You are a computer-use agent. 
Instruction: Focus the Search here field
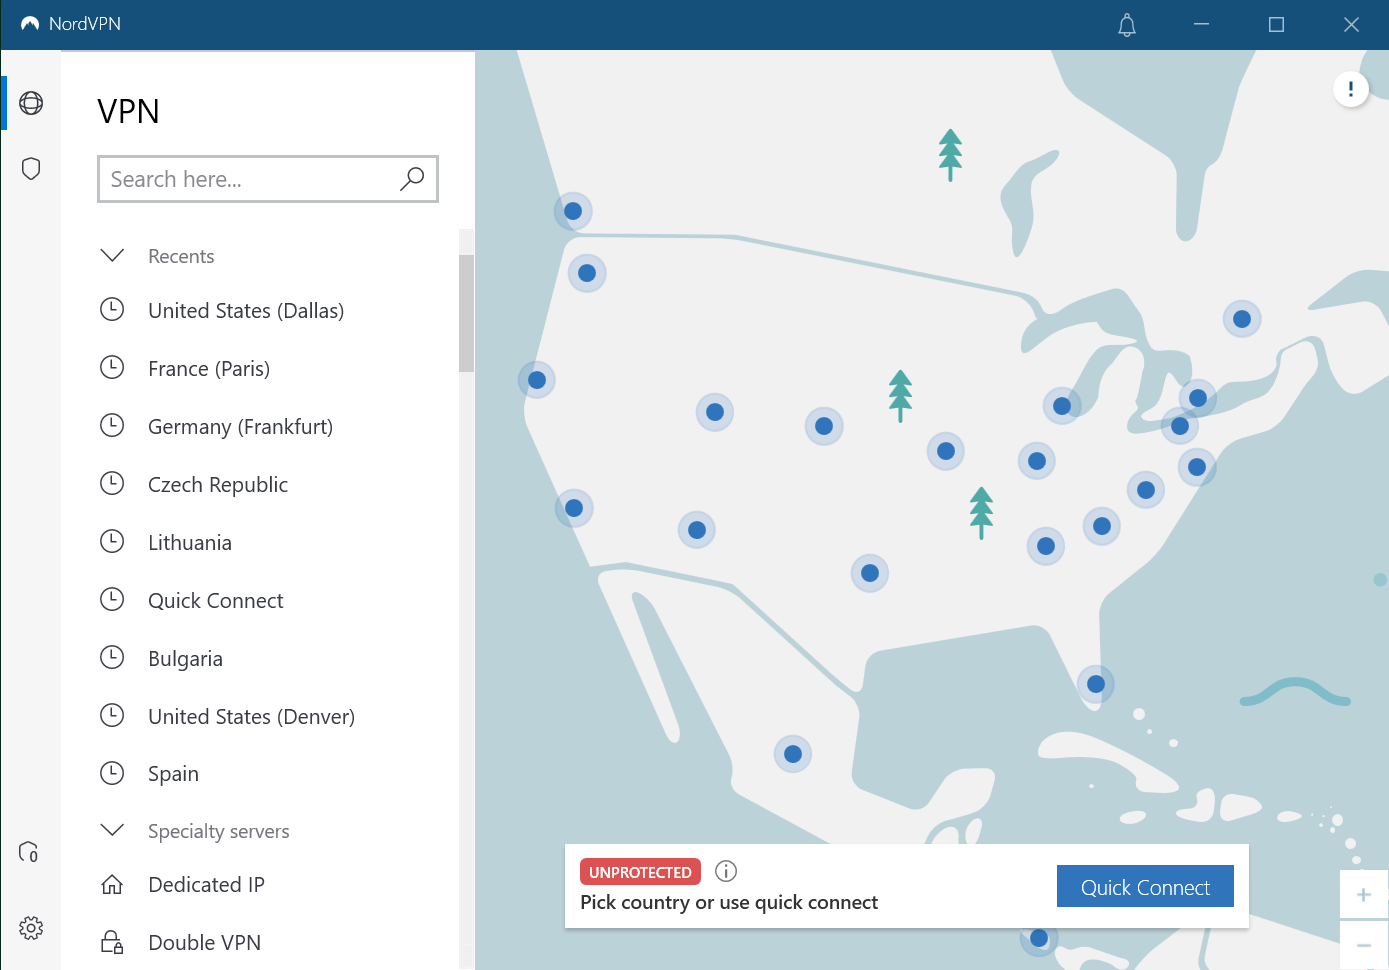tap(268, 179)
